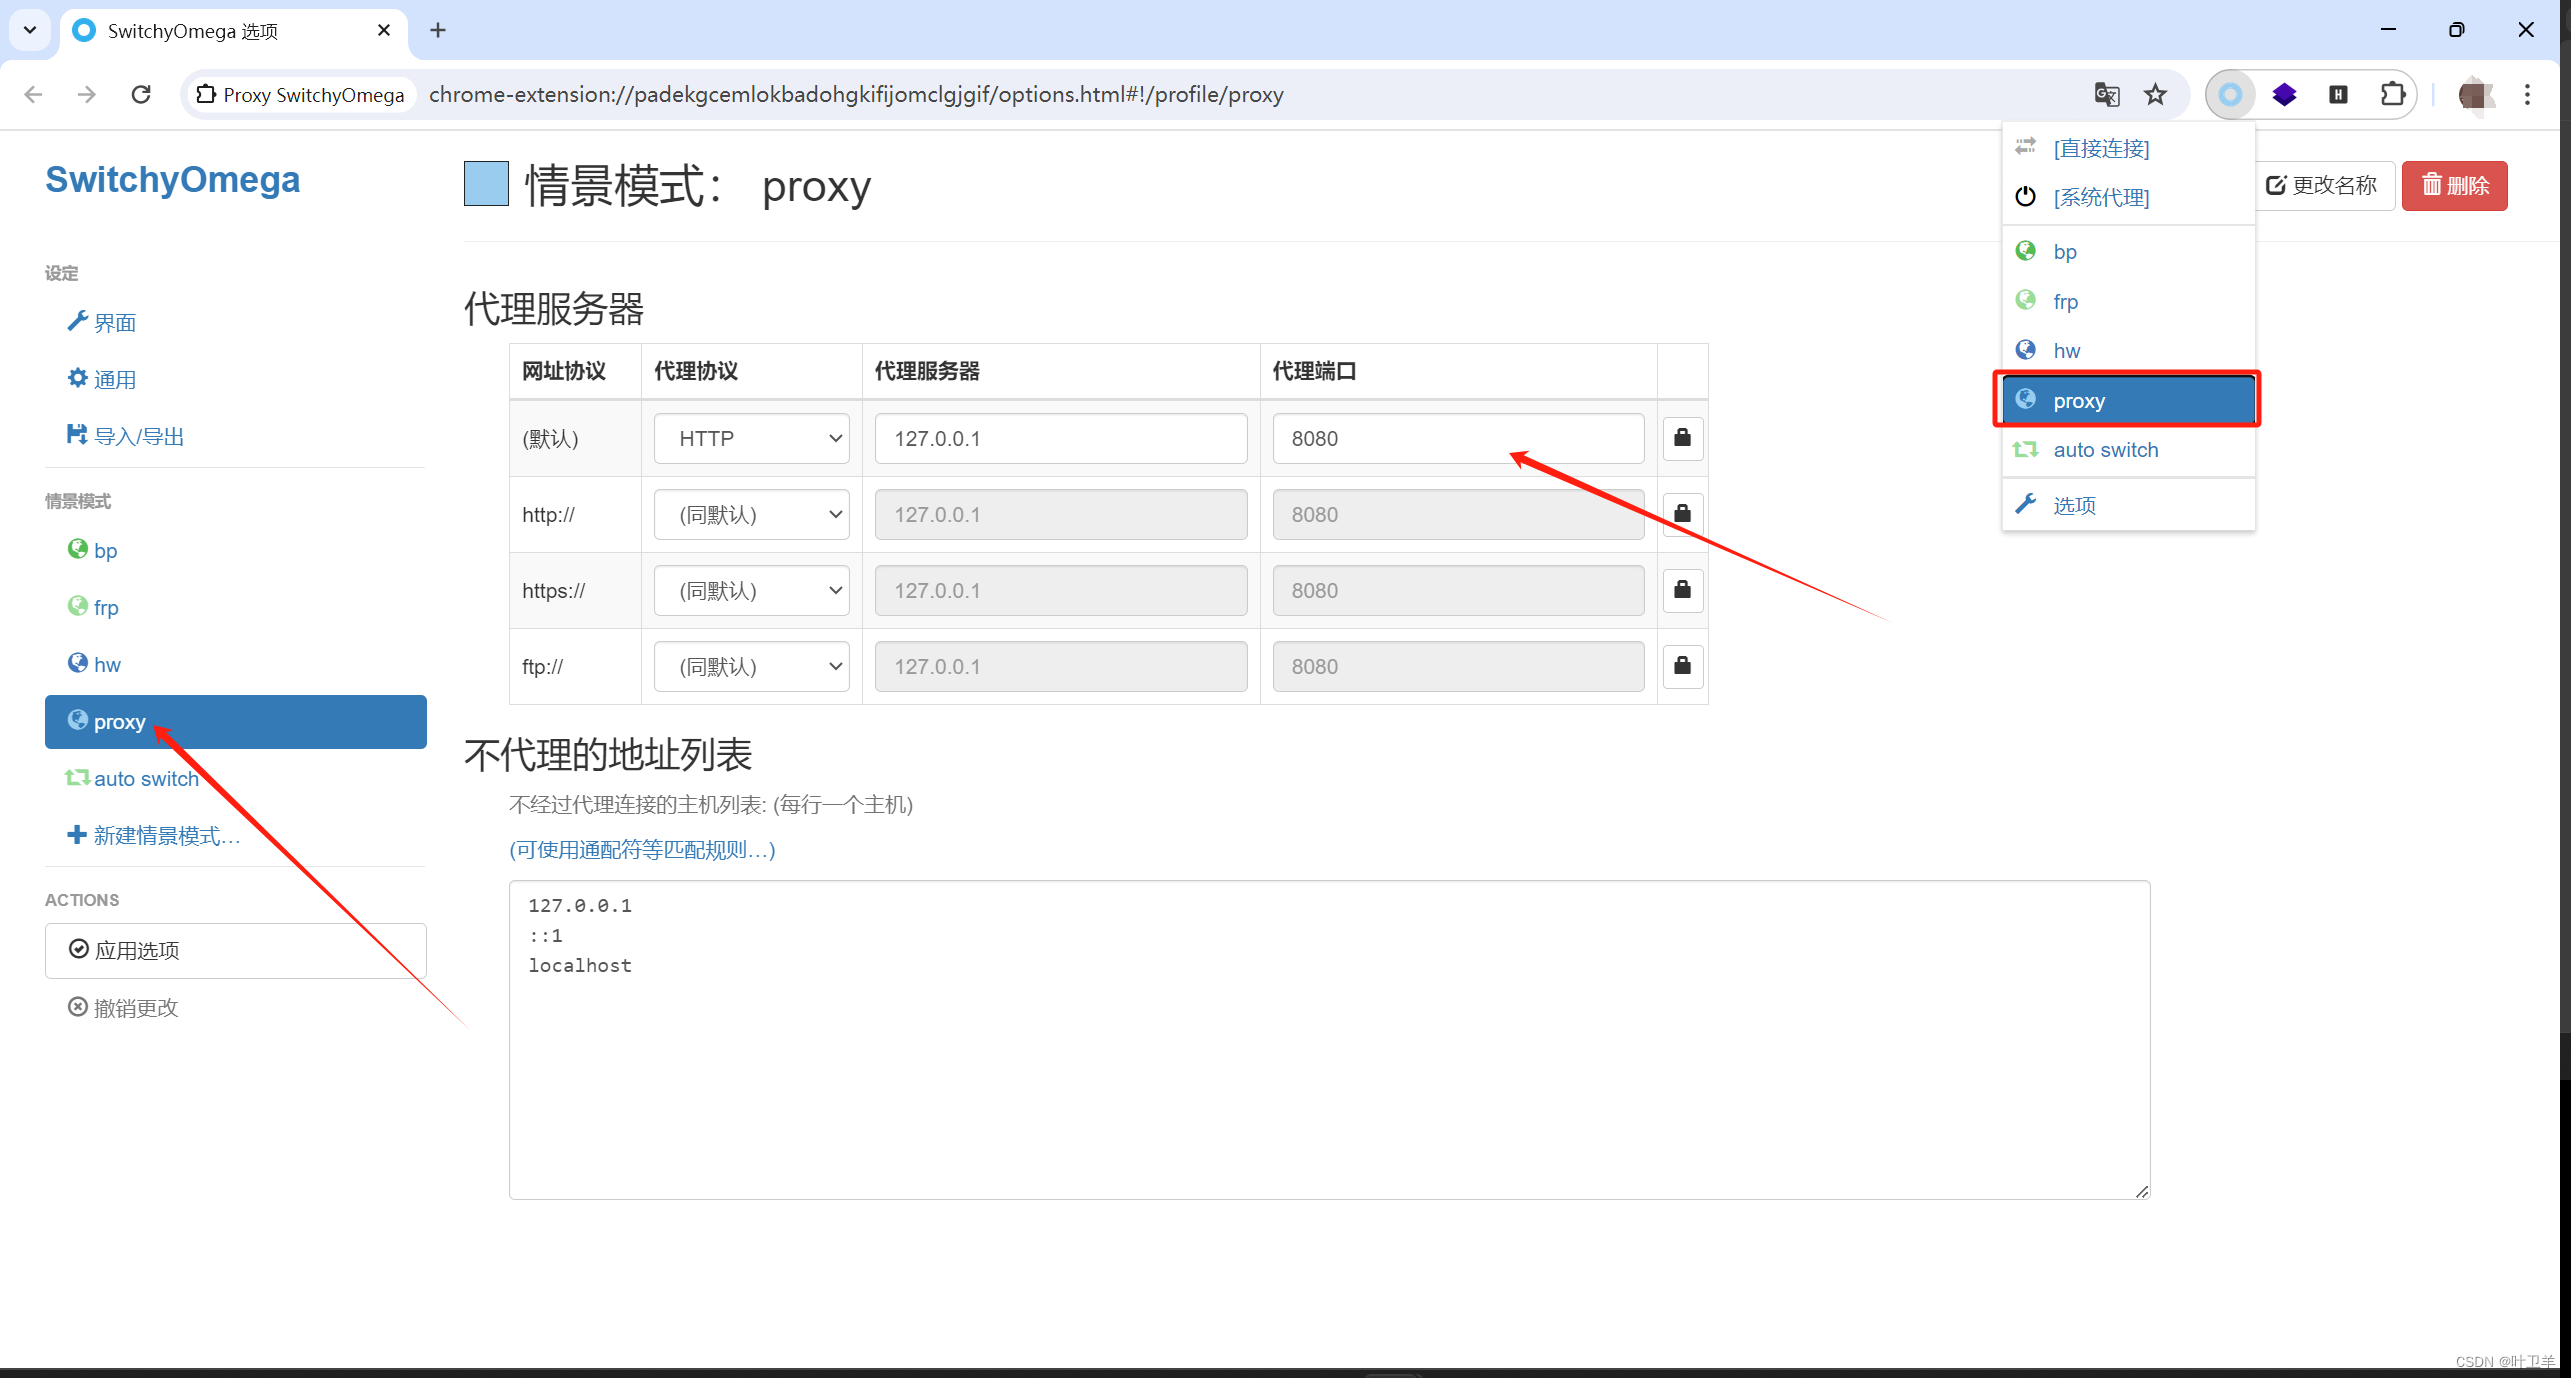Open the https:// proxy protocol dropdown
The width and height of the screenshot is (2571, 1378).
[751, 591]
